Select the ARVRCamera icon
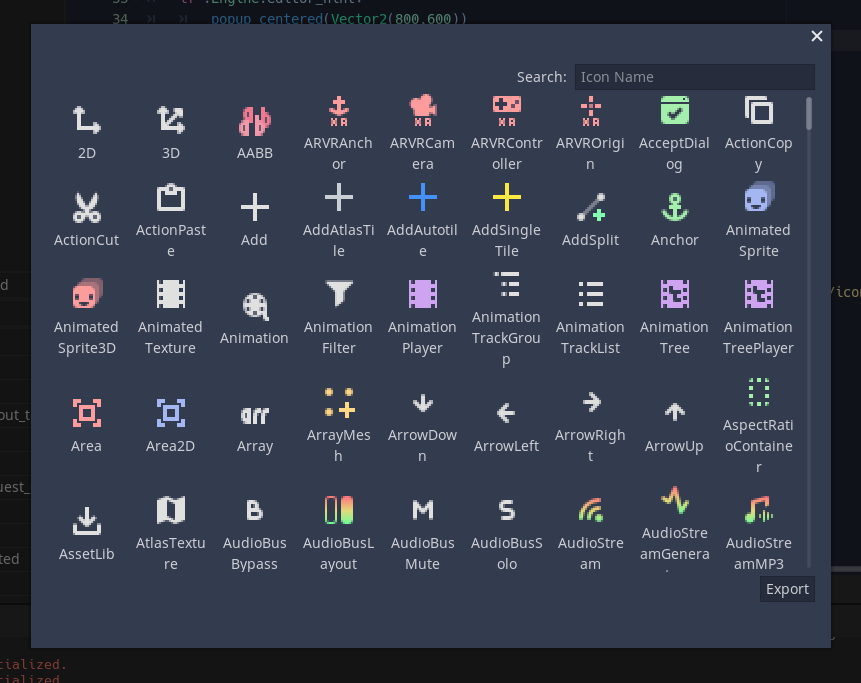Screen dimensions: 861x683 (x=423, y=110)
